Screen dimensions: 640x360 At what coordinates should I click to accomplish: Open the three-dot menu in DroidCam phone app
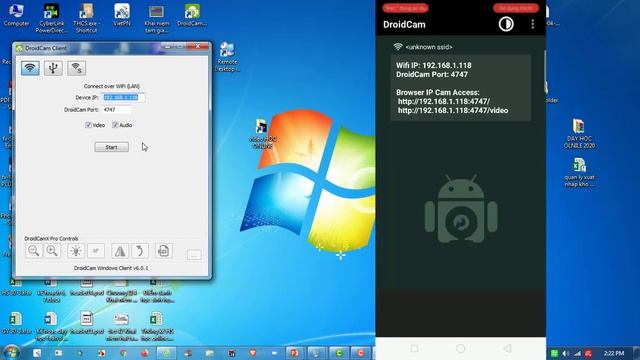(533, 24)
